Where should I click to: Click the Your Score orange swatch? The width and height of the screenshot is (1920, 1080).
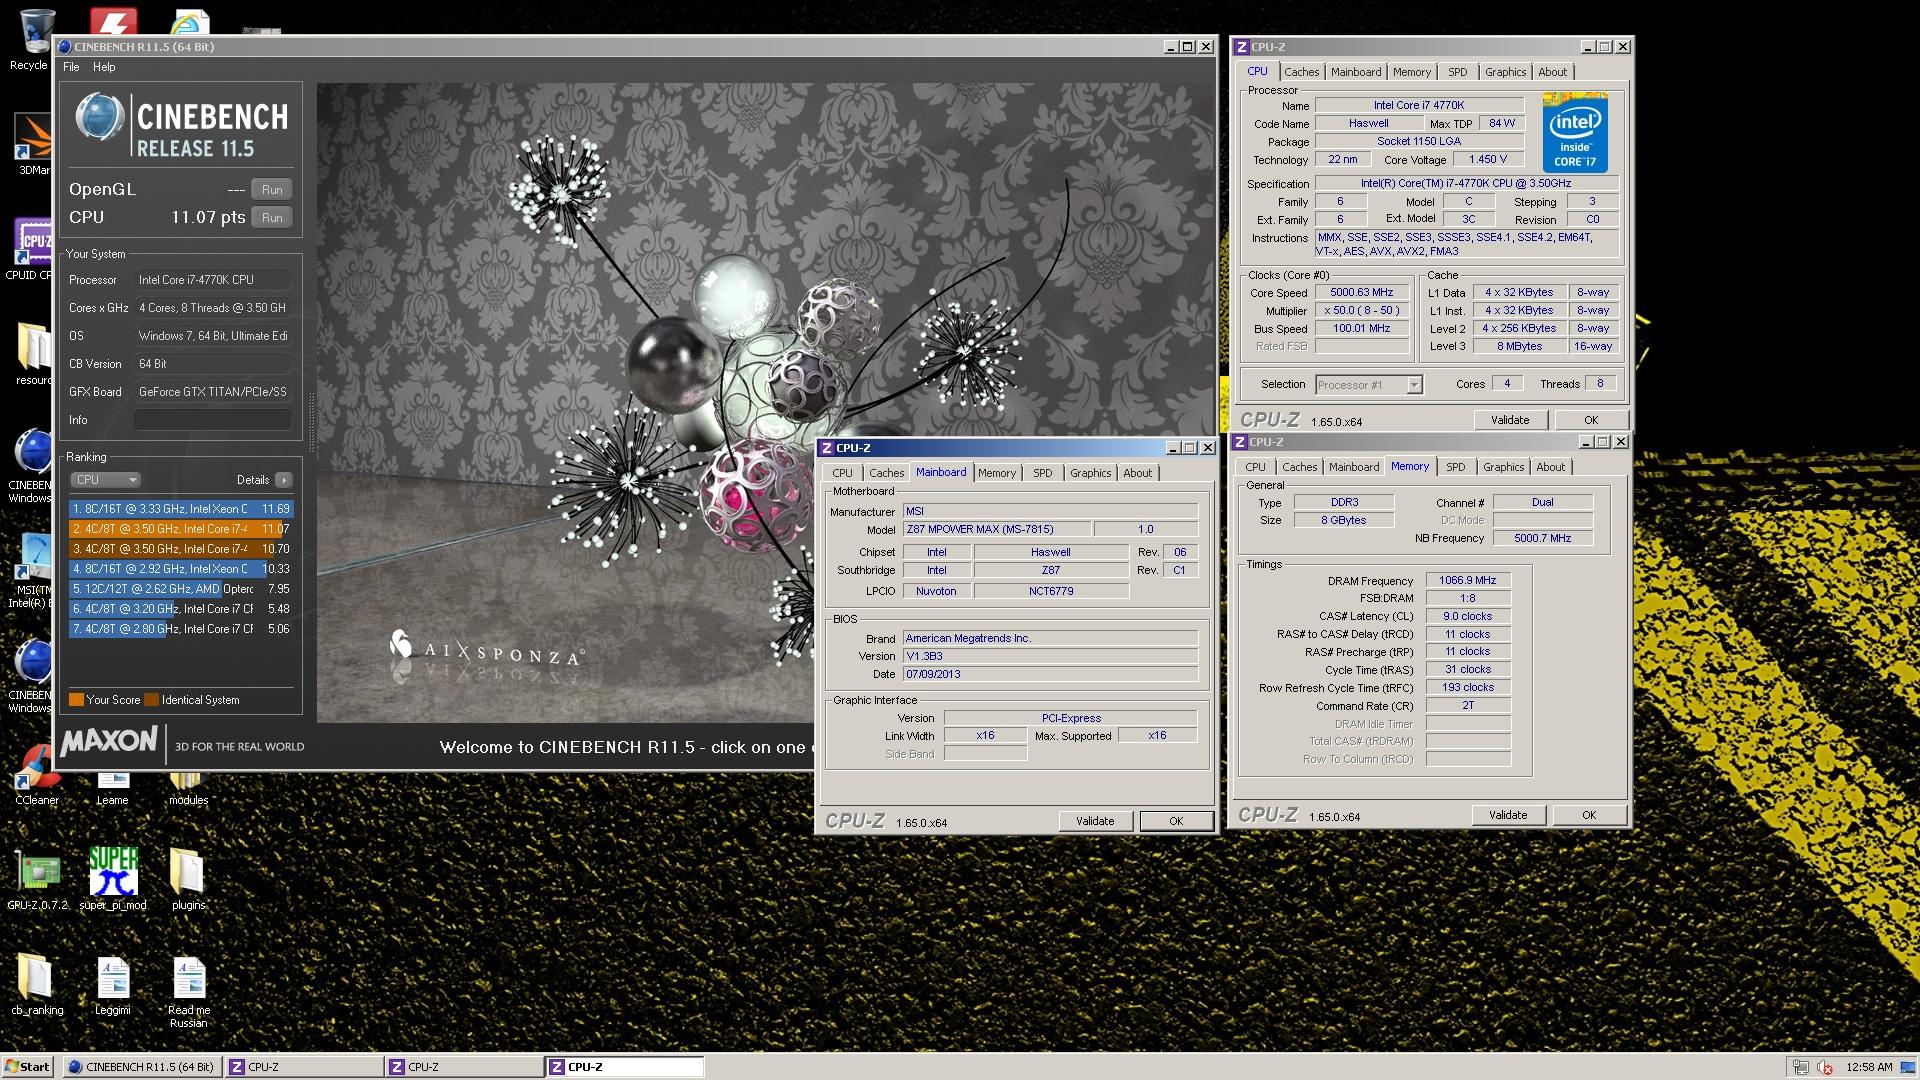click(x=76, y=700)
